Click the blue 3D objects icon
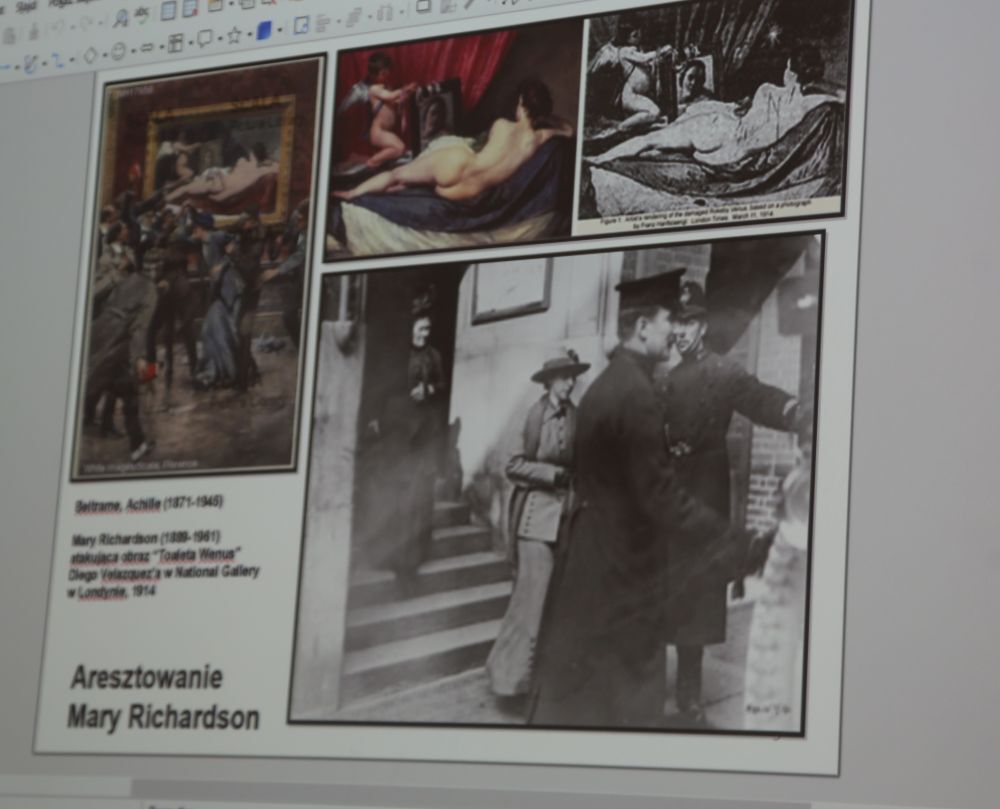The width and height of the screenshot is (1000, 809). coord(264,30)
